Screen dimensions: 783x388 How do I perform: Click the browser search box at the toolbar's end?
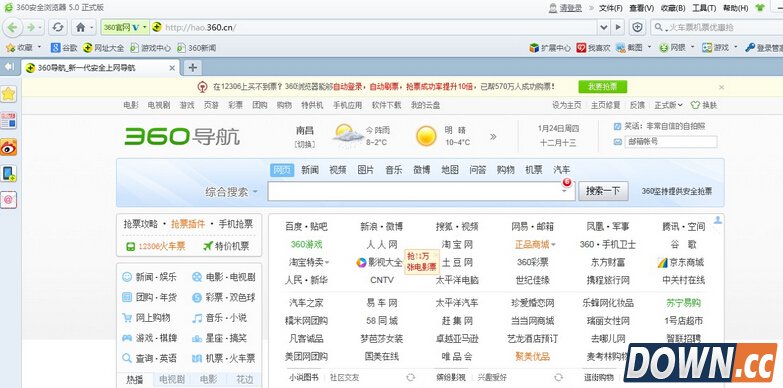pyautogui.click(x=716, y=27)
